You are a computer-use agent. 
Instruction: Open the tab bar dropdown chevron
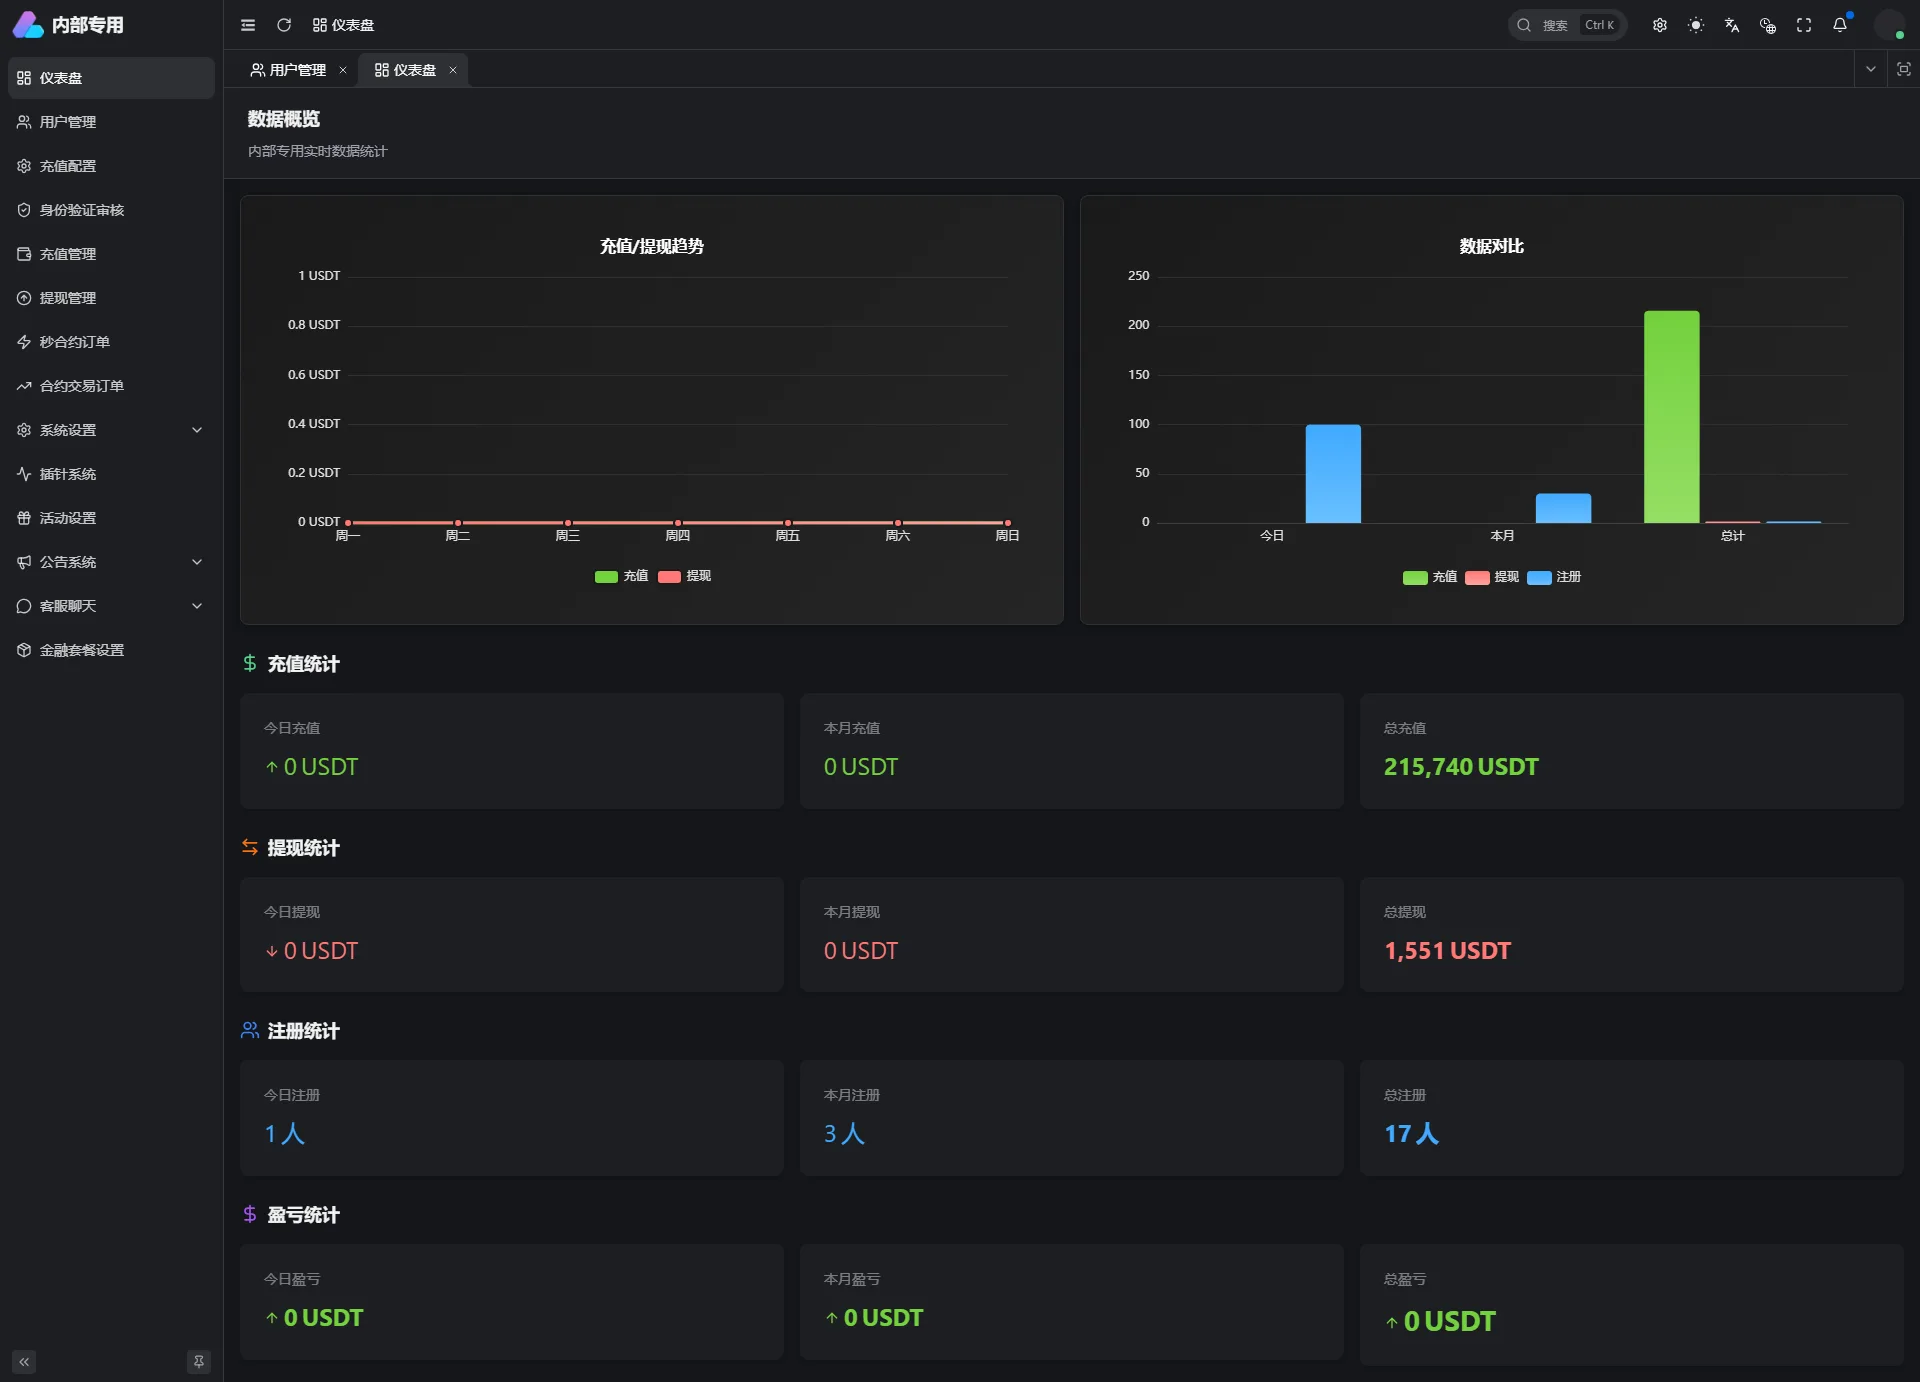click(1870, 69)
